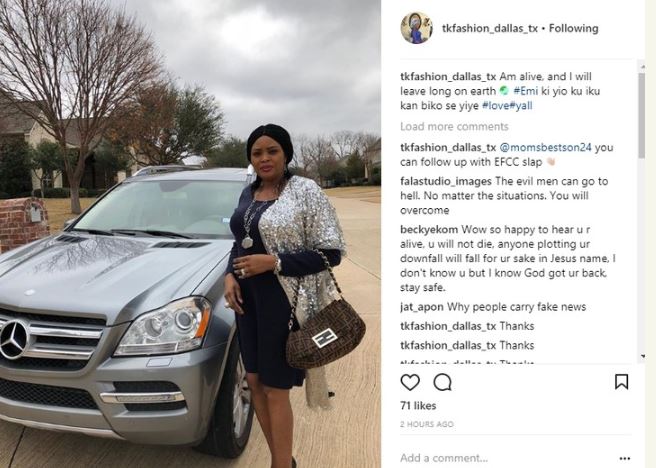Click the Add a comment field

507,458
